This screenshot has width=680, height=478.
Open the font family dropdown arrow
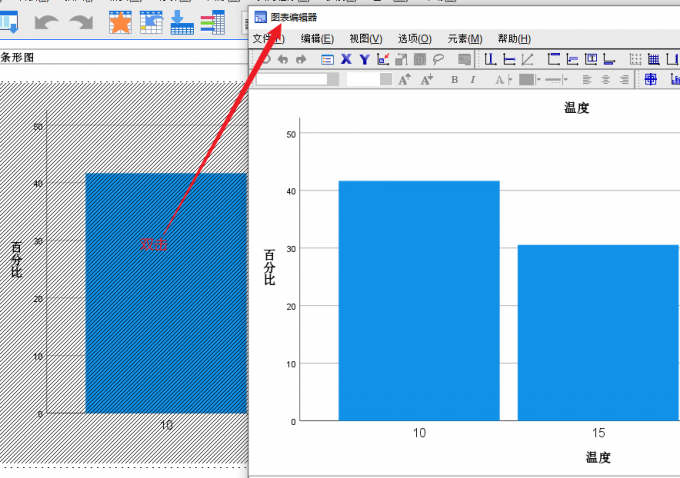click(x=333, y=79)
